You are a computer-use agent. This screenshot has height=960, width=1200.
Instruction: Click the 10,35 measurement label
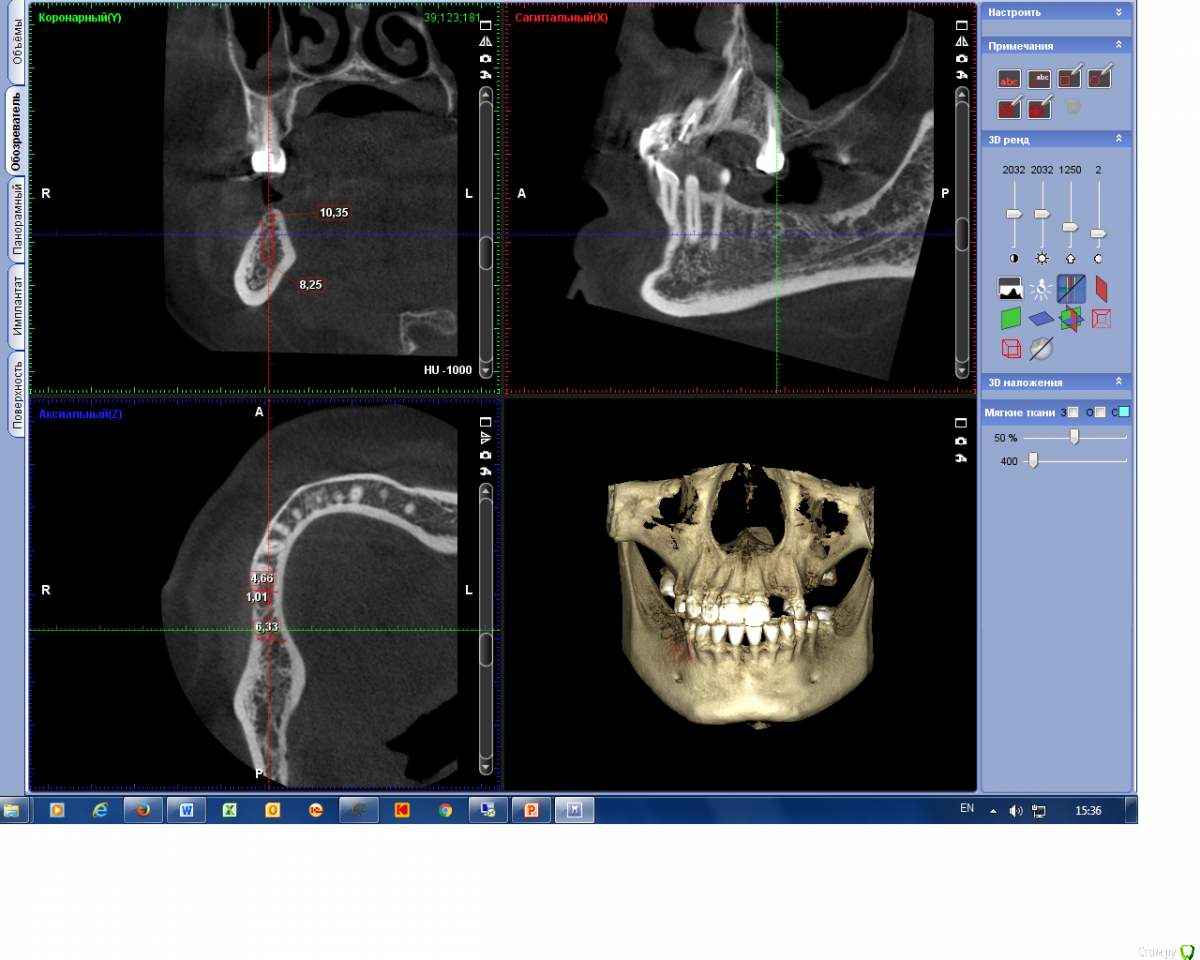tap(333, 213)
